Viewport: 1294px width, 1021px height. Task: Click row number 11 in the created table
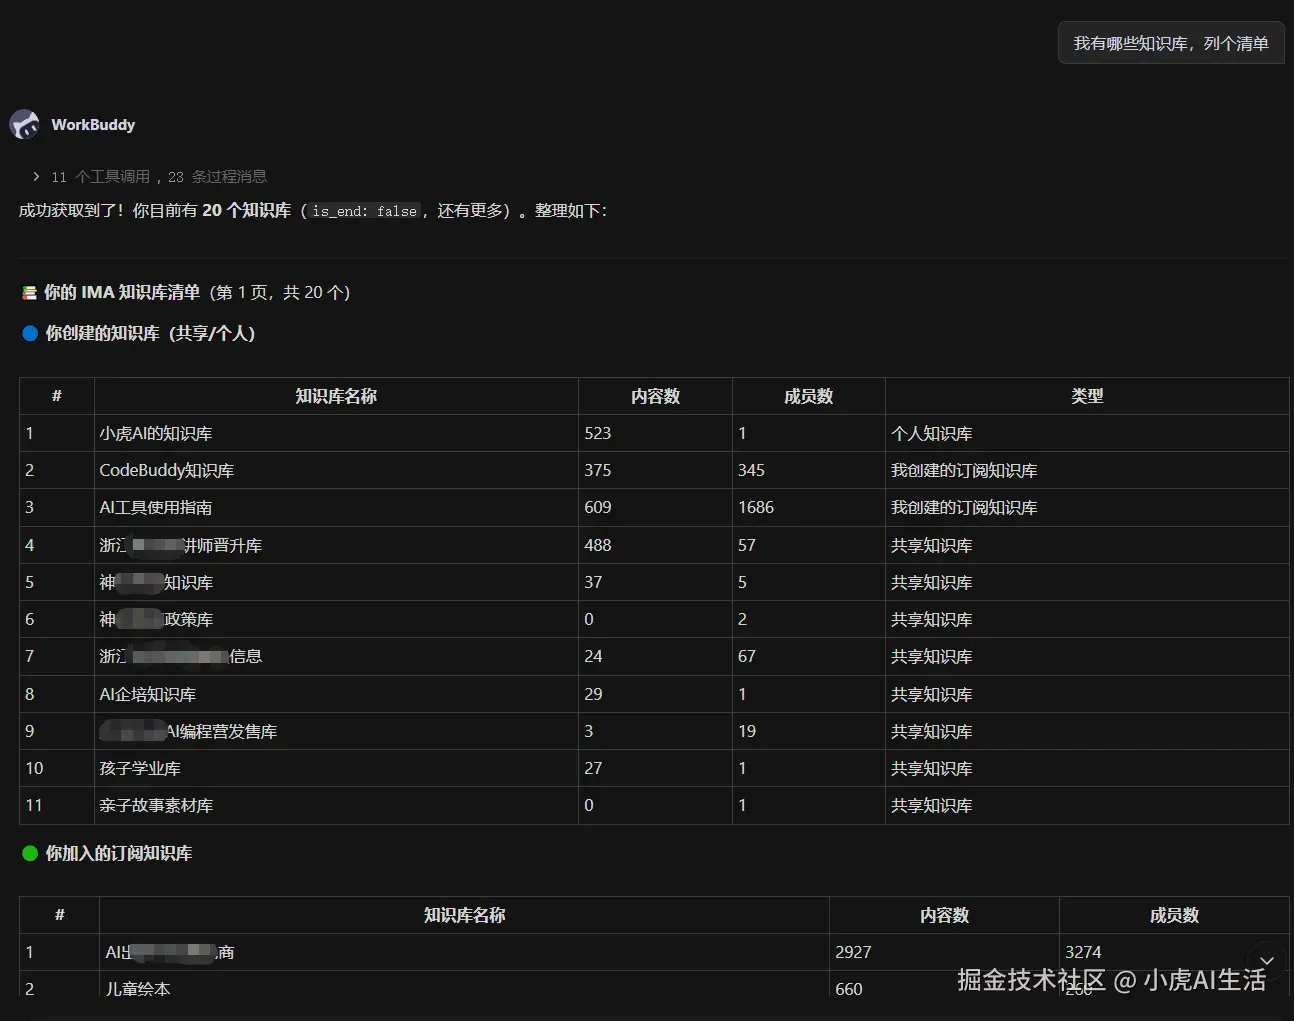34,806
